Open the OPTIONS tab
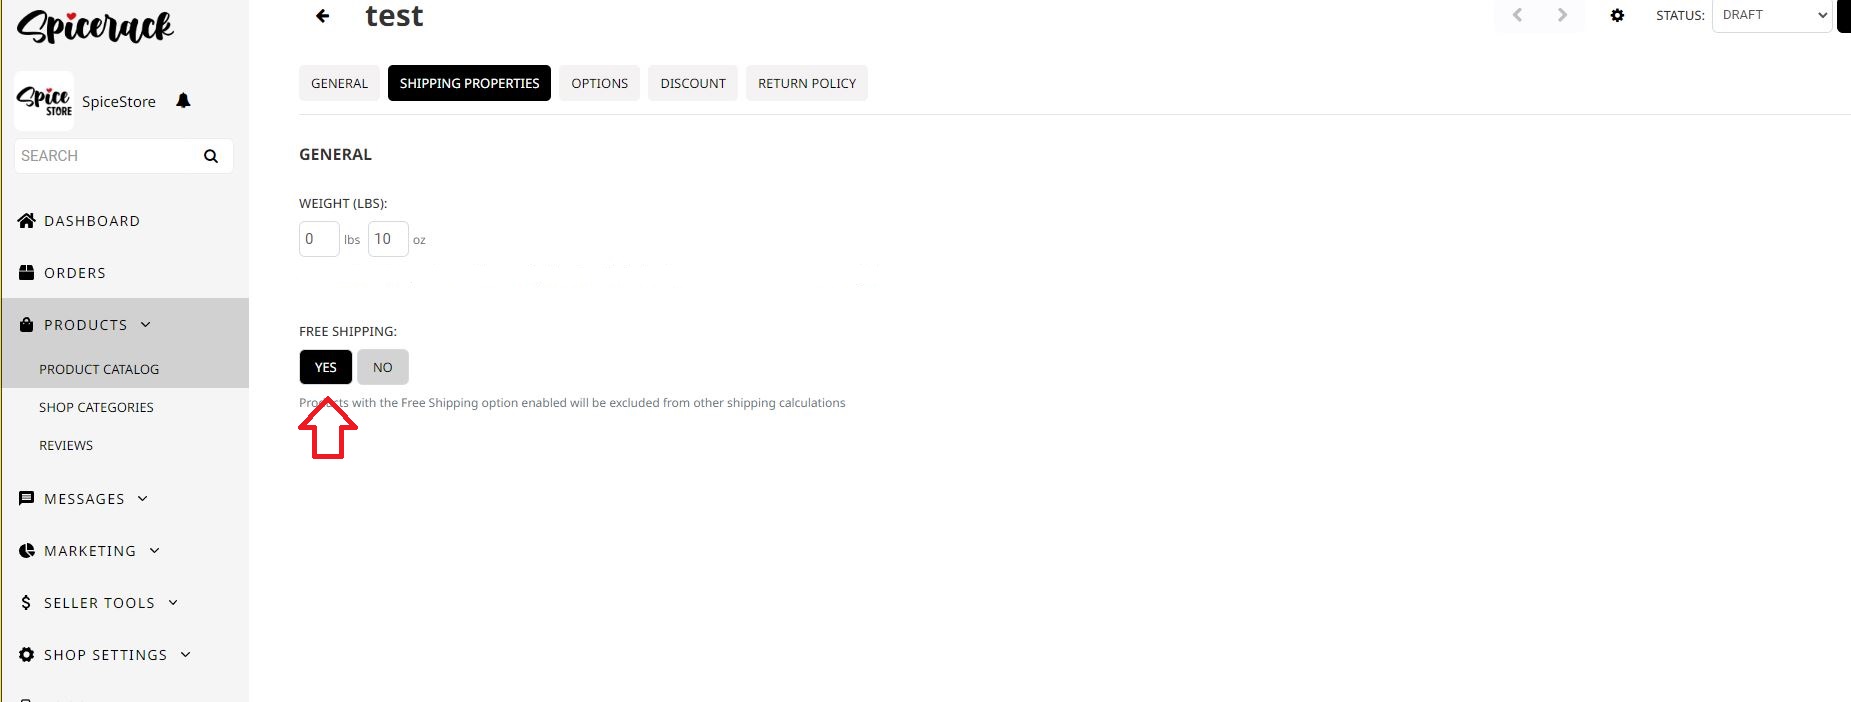The image size is (1851, 702). click(599, 83)
